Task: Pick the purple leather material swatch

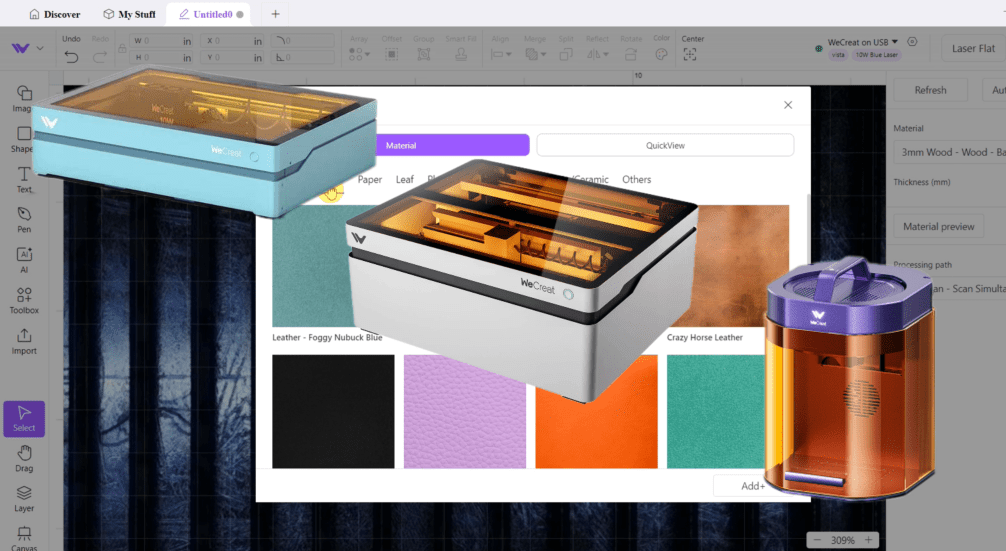Action: (x=465, y=411)
